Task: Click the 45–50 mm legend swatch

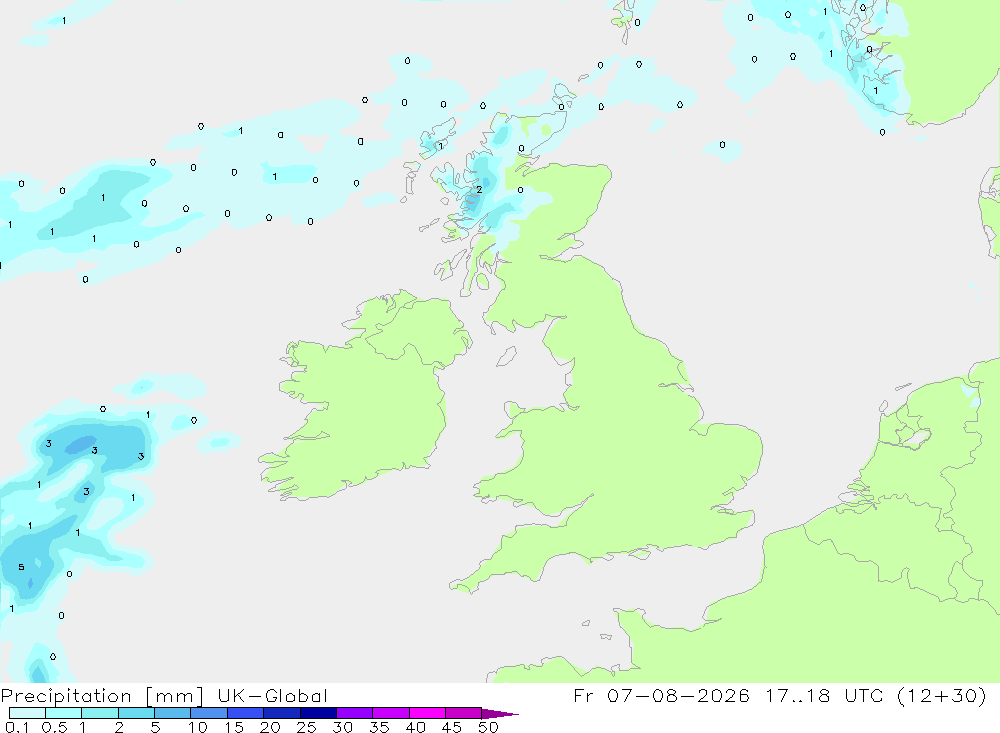Action: pyautogui.click(x=464, y=713)
